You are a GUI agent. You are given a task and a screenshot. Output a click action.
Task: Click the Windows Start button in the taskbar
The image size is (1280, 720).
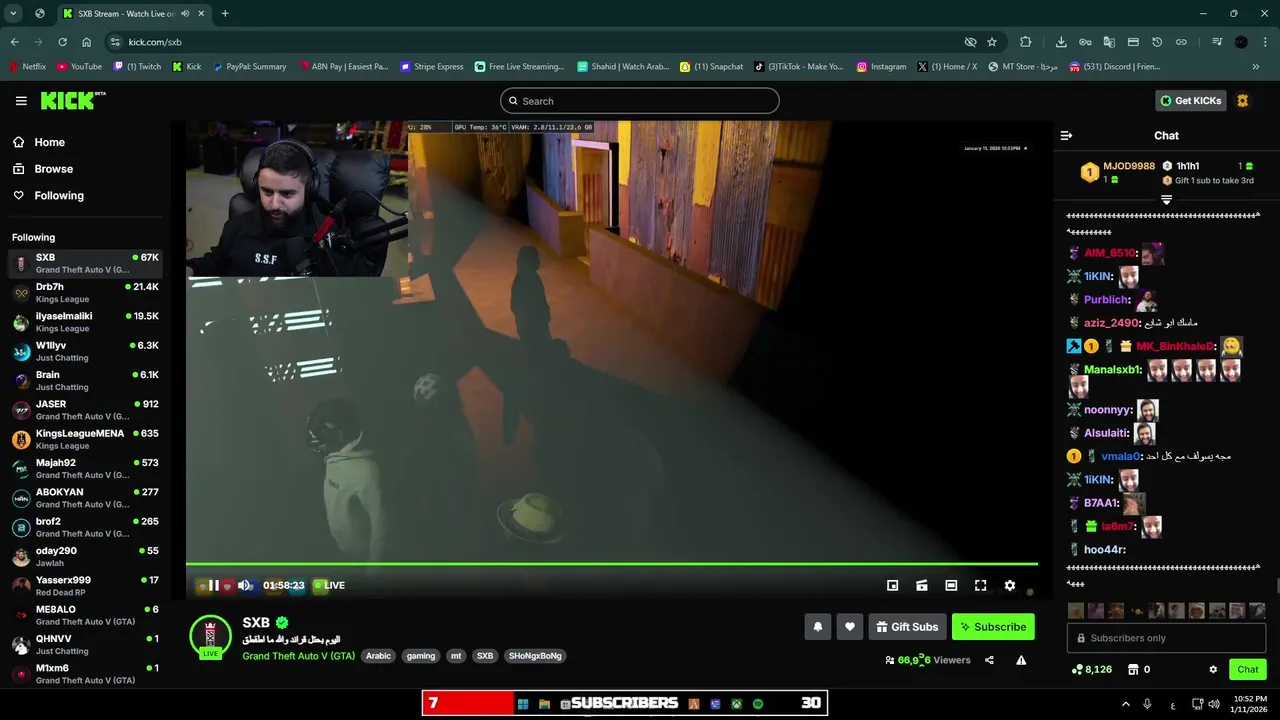522,704
